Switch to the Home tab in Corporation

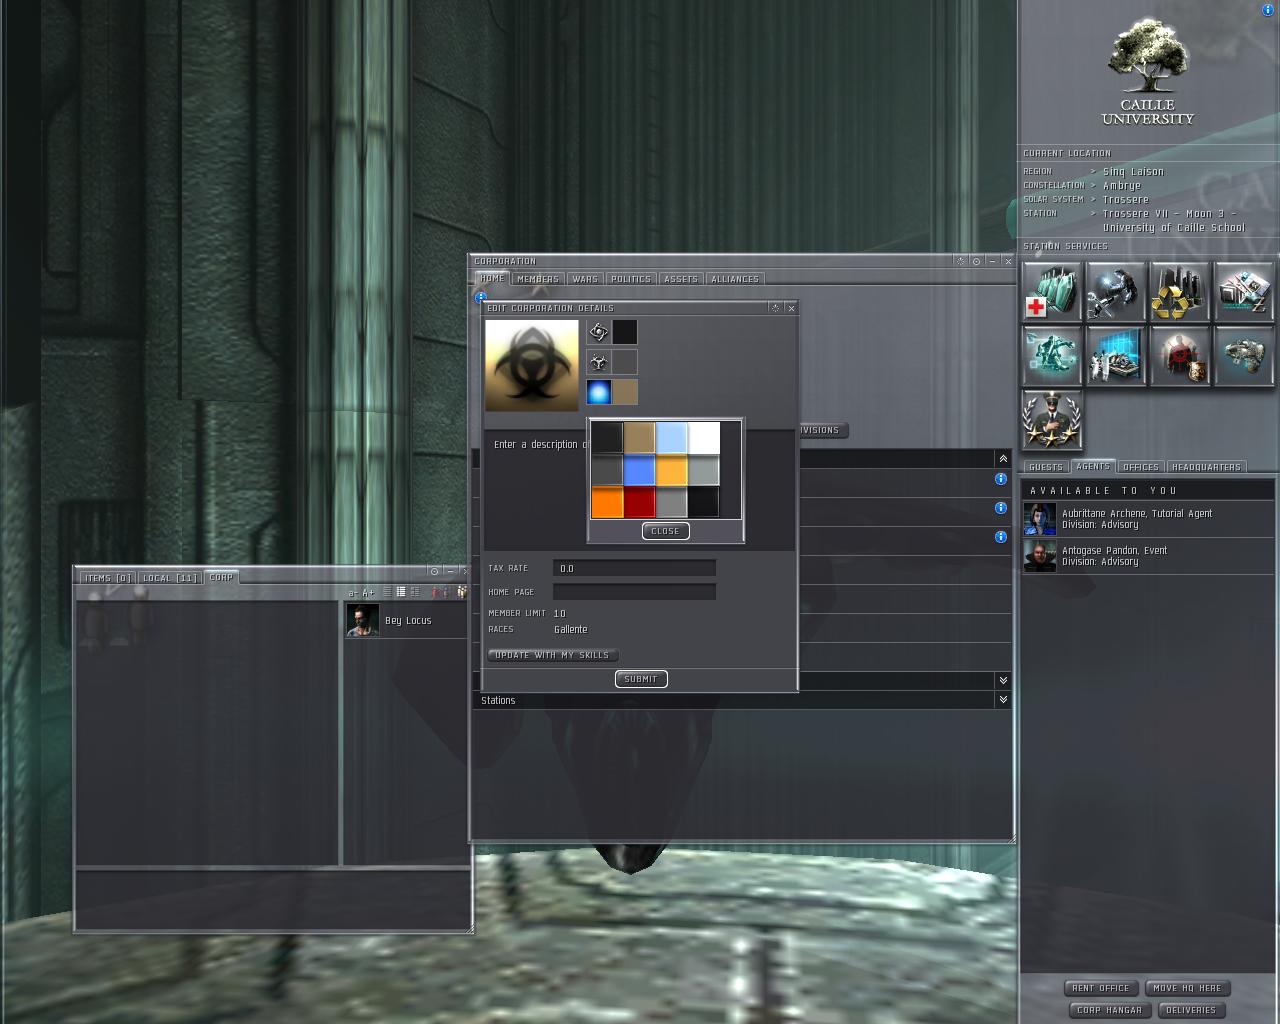pos(492,279)
